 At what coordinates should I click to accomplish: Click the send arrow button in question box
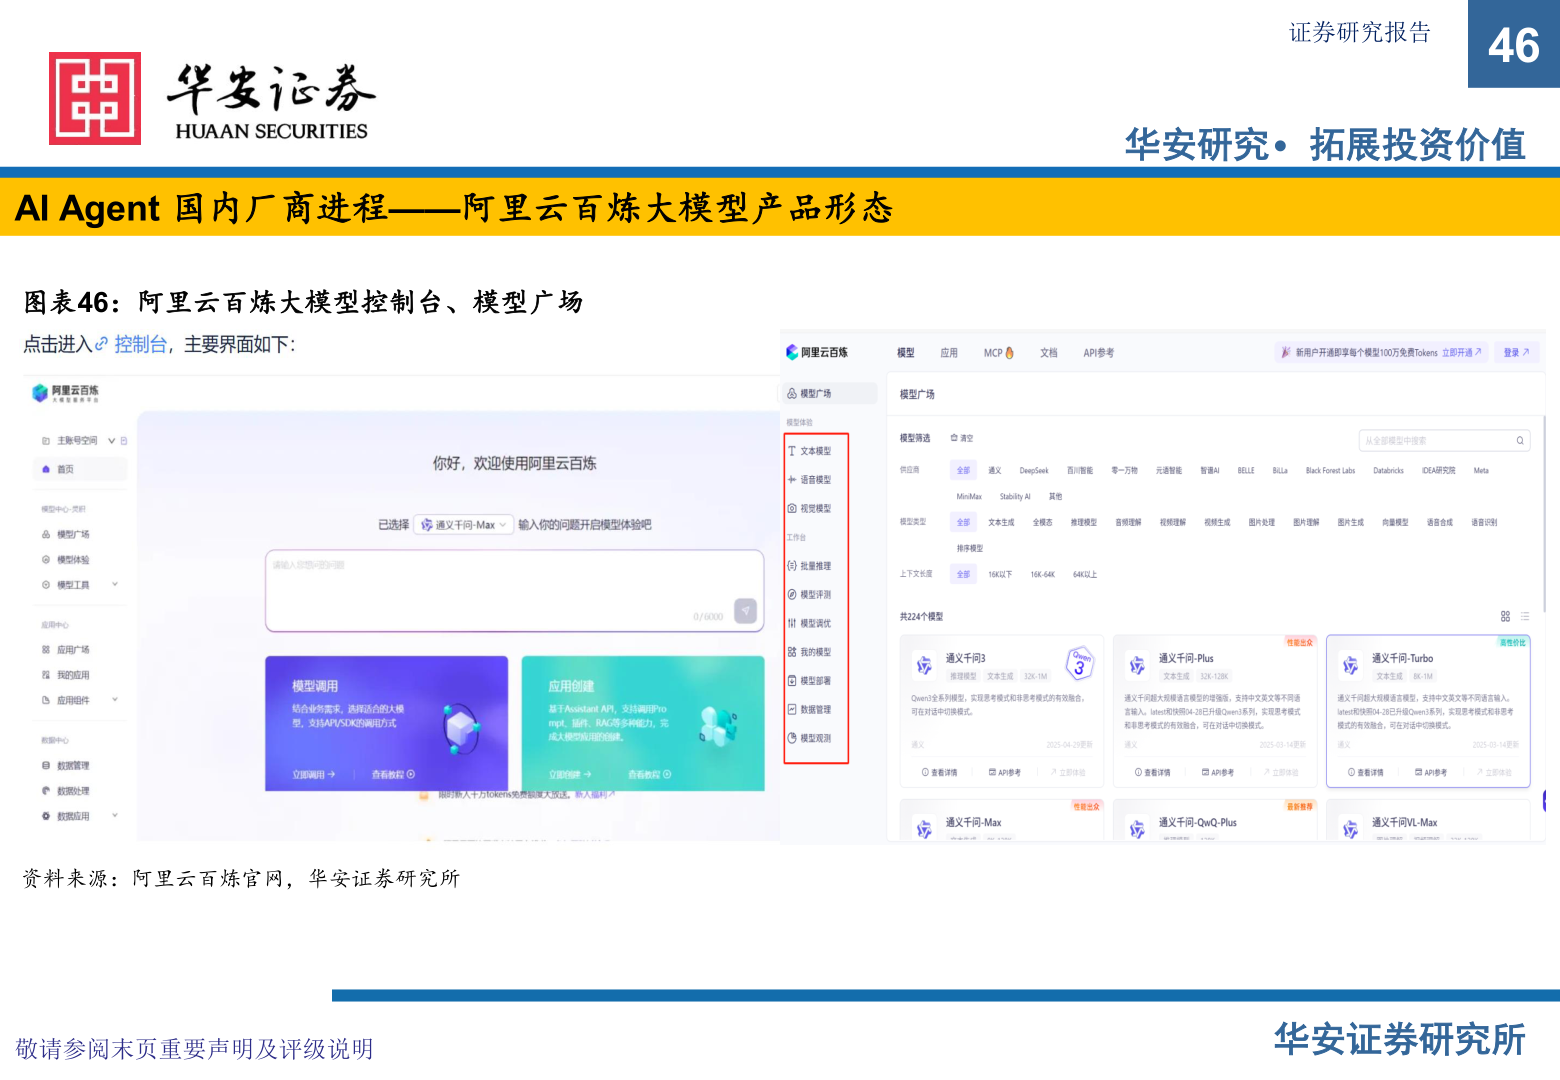point(745,610)
